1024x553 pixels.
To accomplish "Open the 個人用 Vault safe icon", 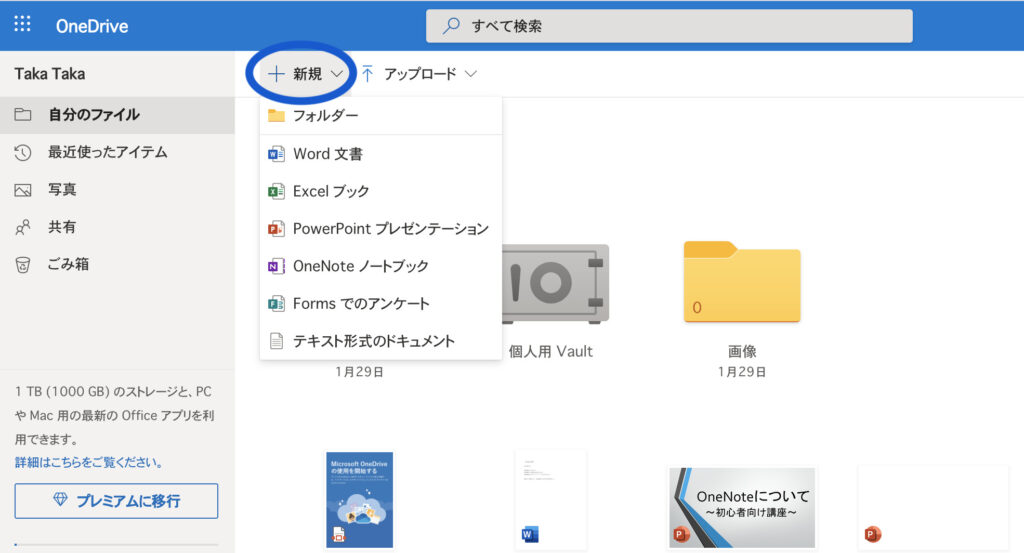I will 555,284.
